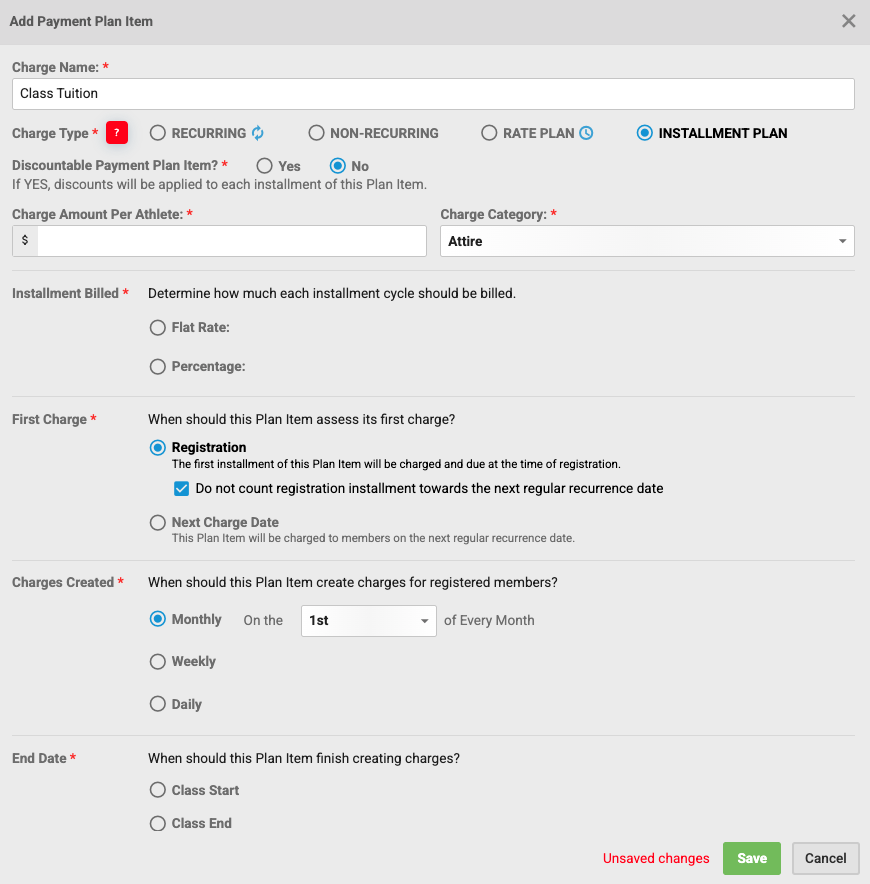Select Weekly charge creation
Image resolution: width=870 pixels, height=884 pixels.
click(x=158, y=661)
